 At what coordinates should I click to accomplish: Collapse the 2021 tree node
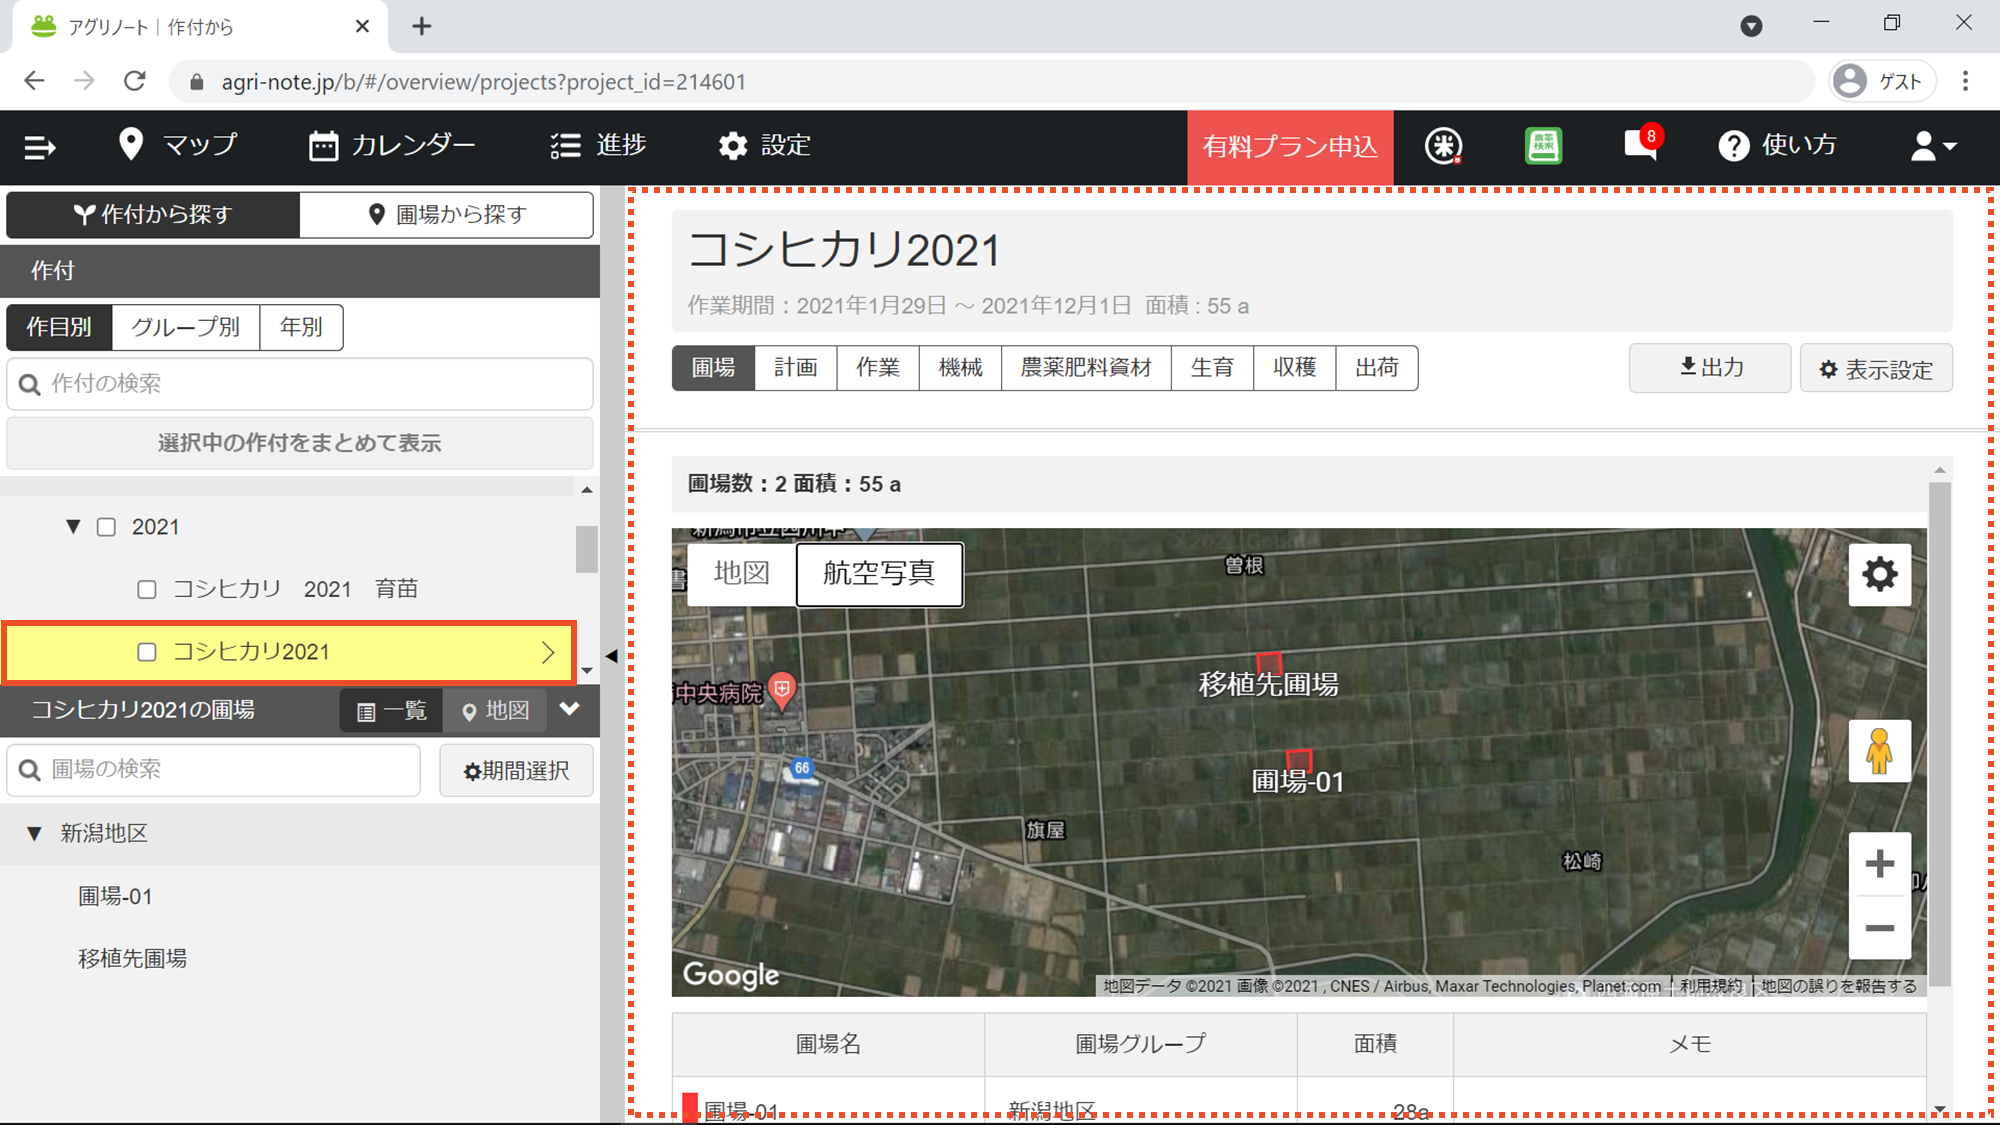point(73,527)
